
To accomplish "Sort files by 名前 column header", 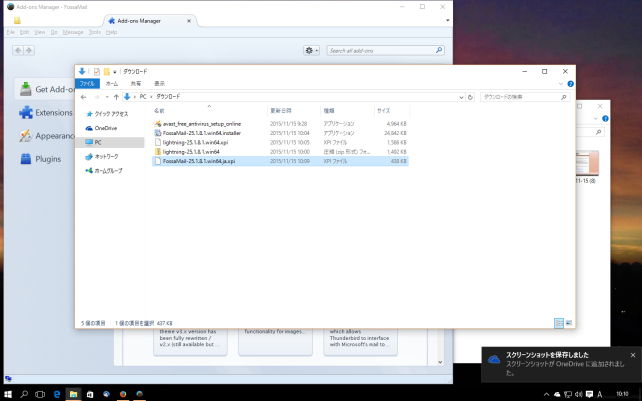I will click(x=209, y=111).
